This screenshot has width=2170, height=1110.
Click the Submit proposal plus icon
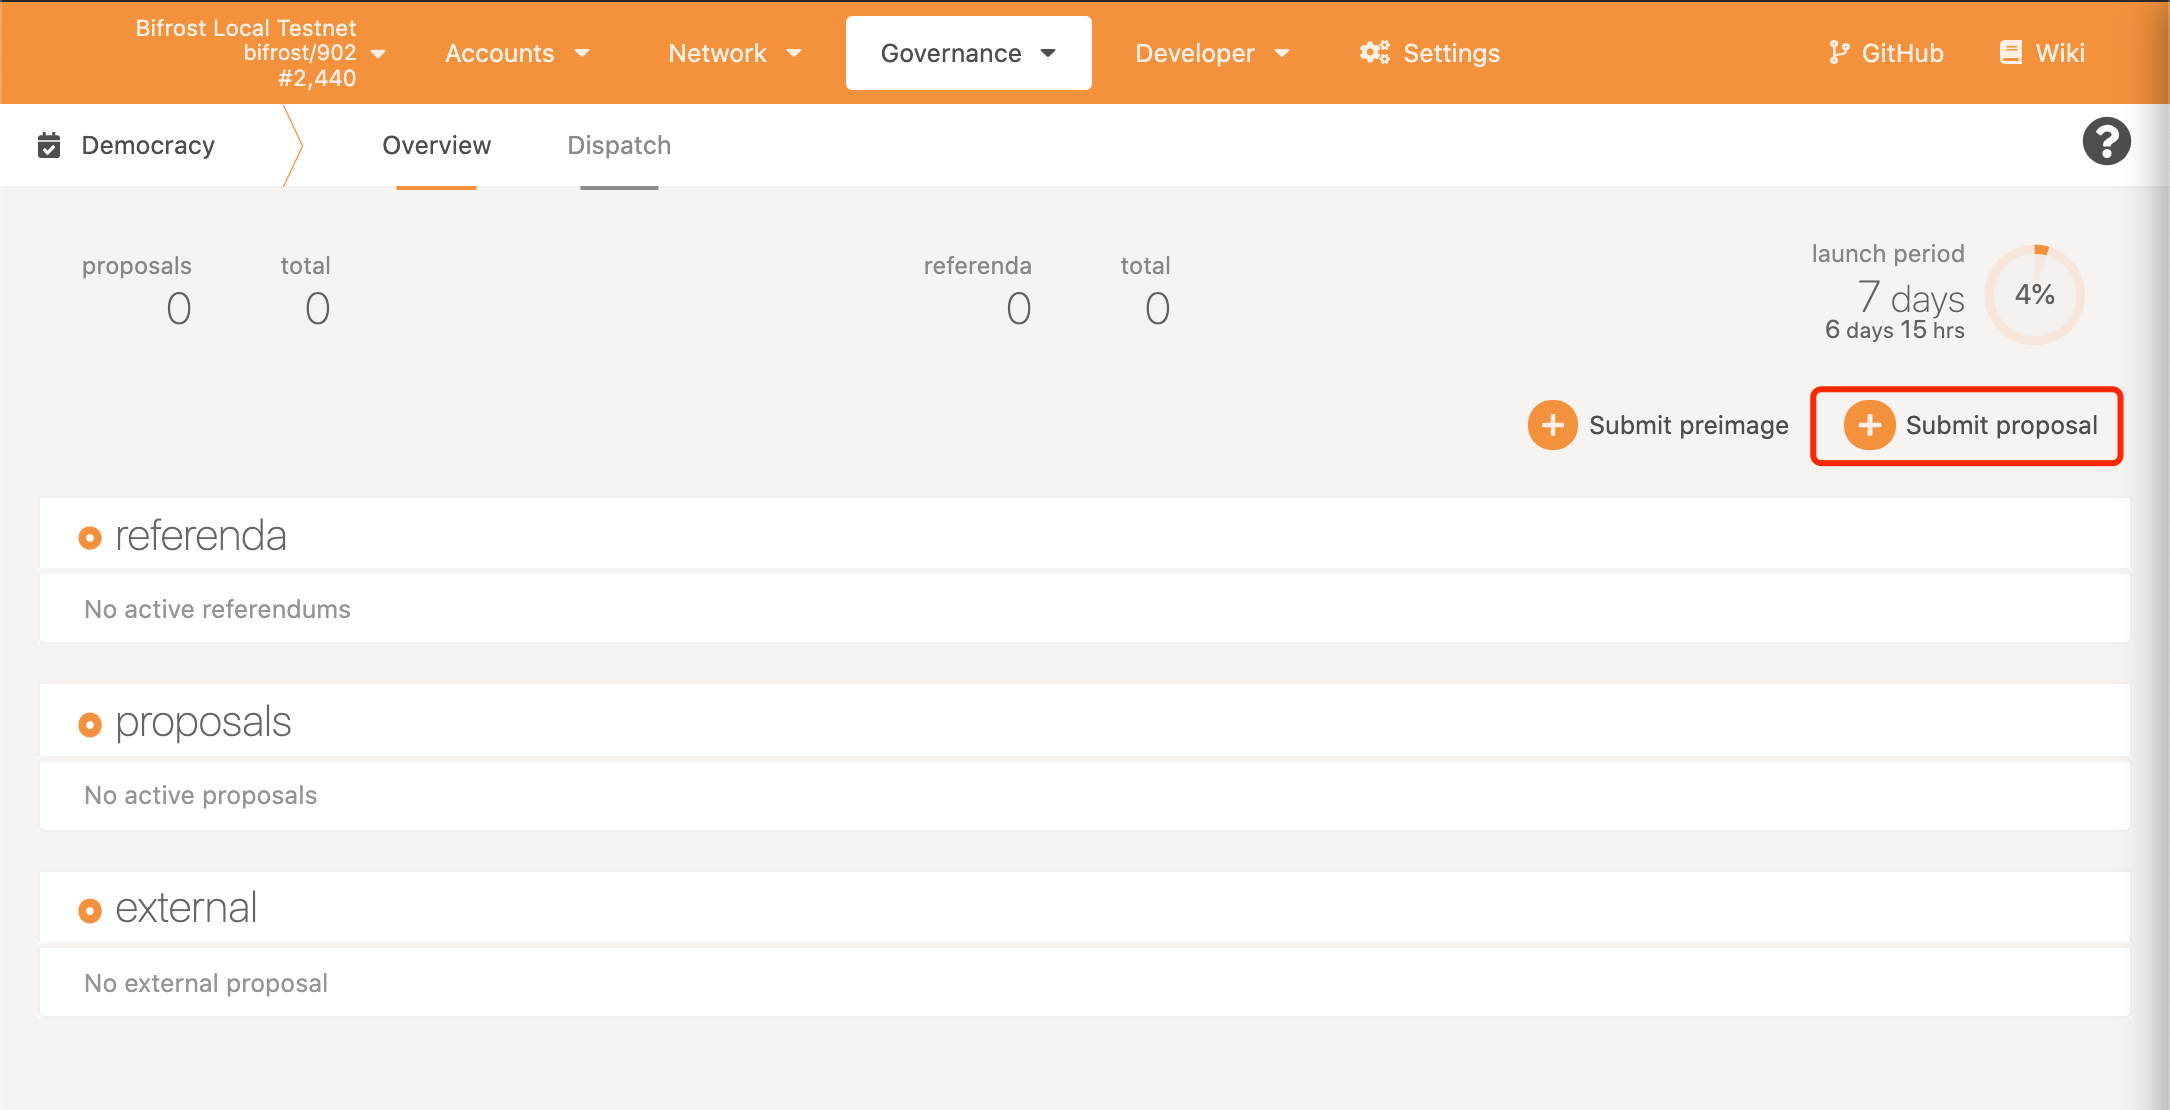(1869, 425)
